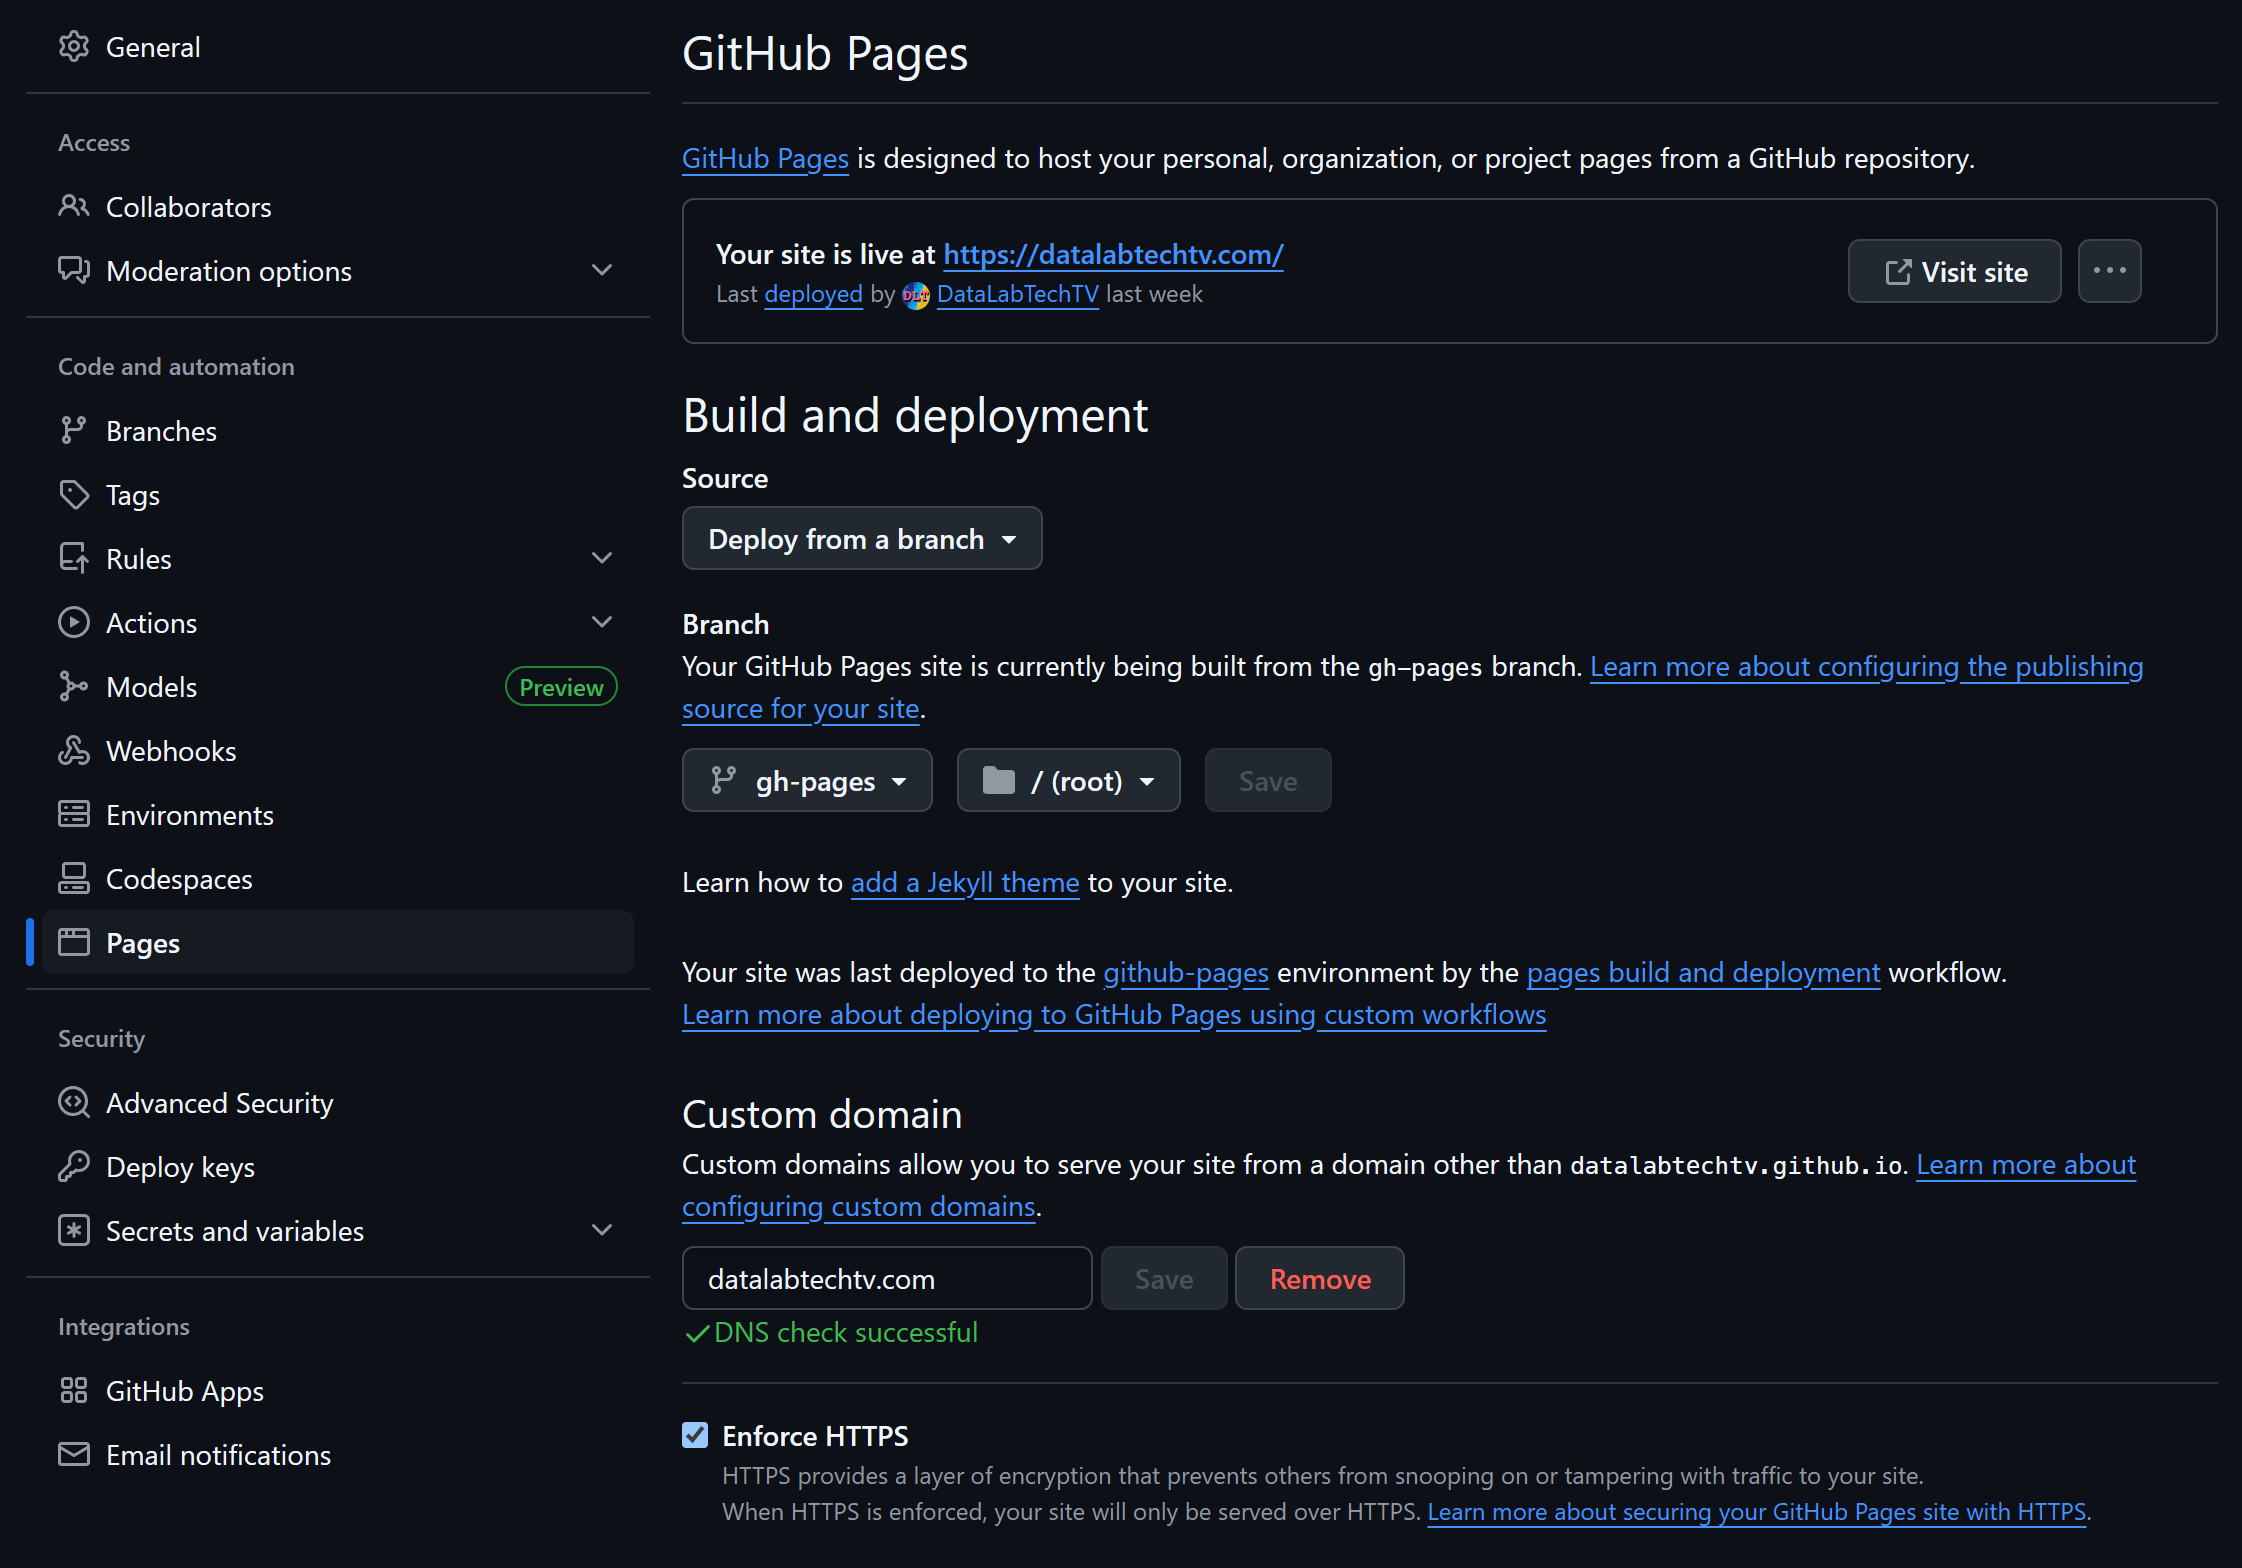Click the green Preview badge
The image size is (2242, 1568).
click(561, 687)
